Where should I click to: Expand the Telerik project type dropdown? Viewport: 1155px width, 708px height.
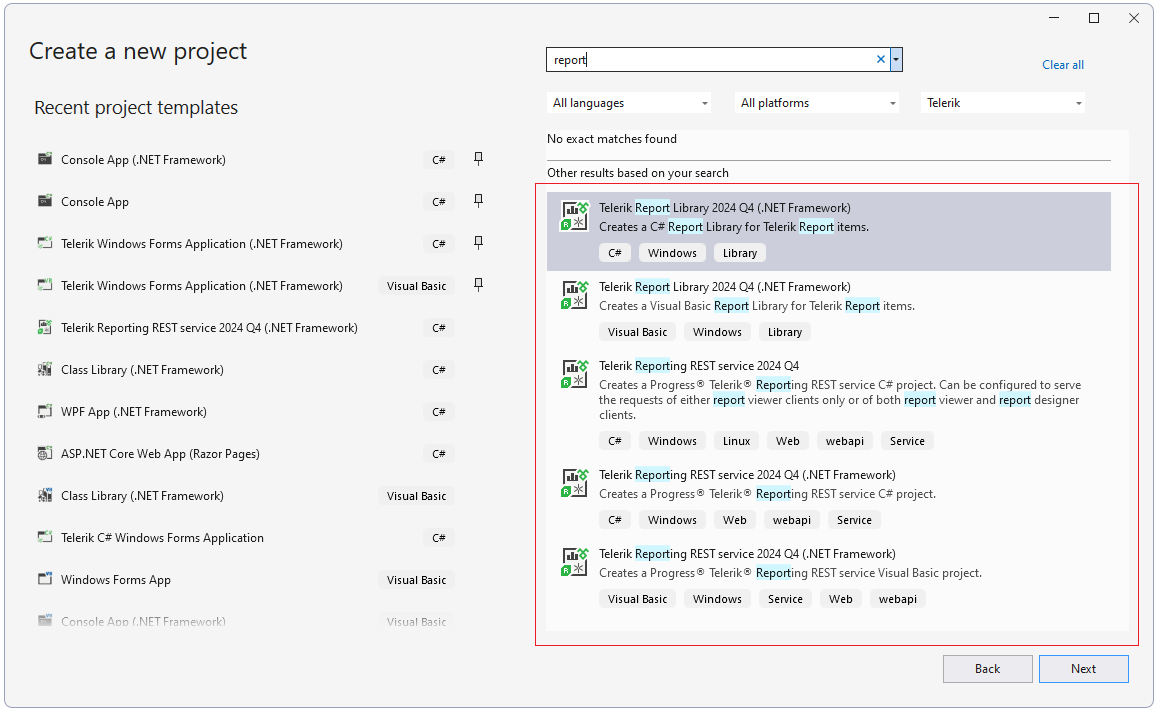tap(1003, 103)
